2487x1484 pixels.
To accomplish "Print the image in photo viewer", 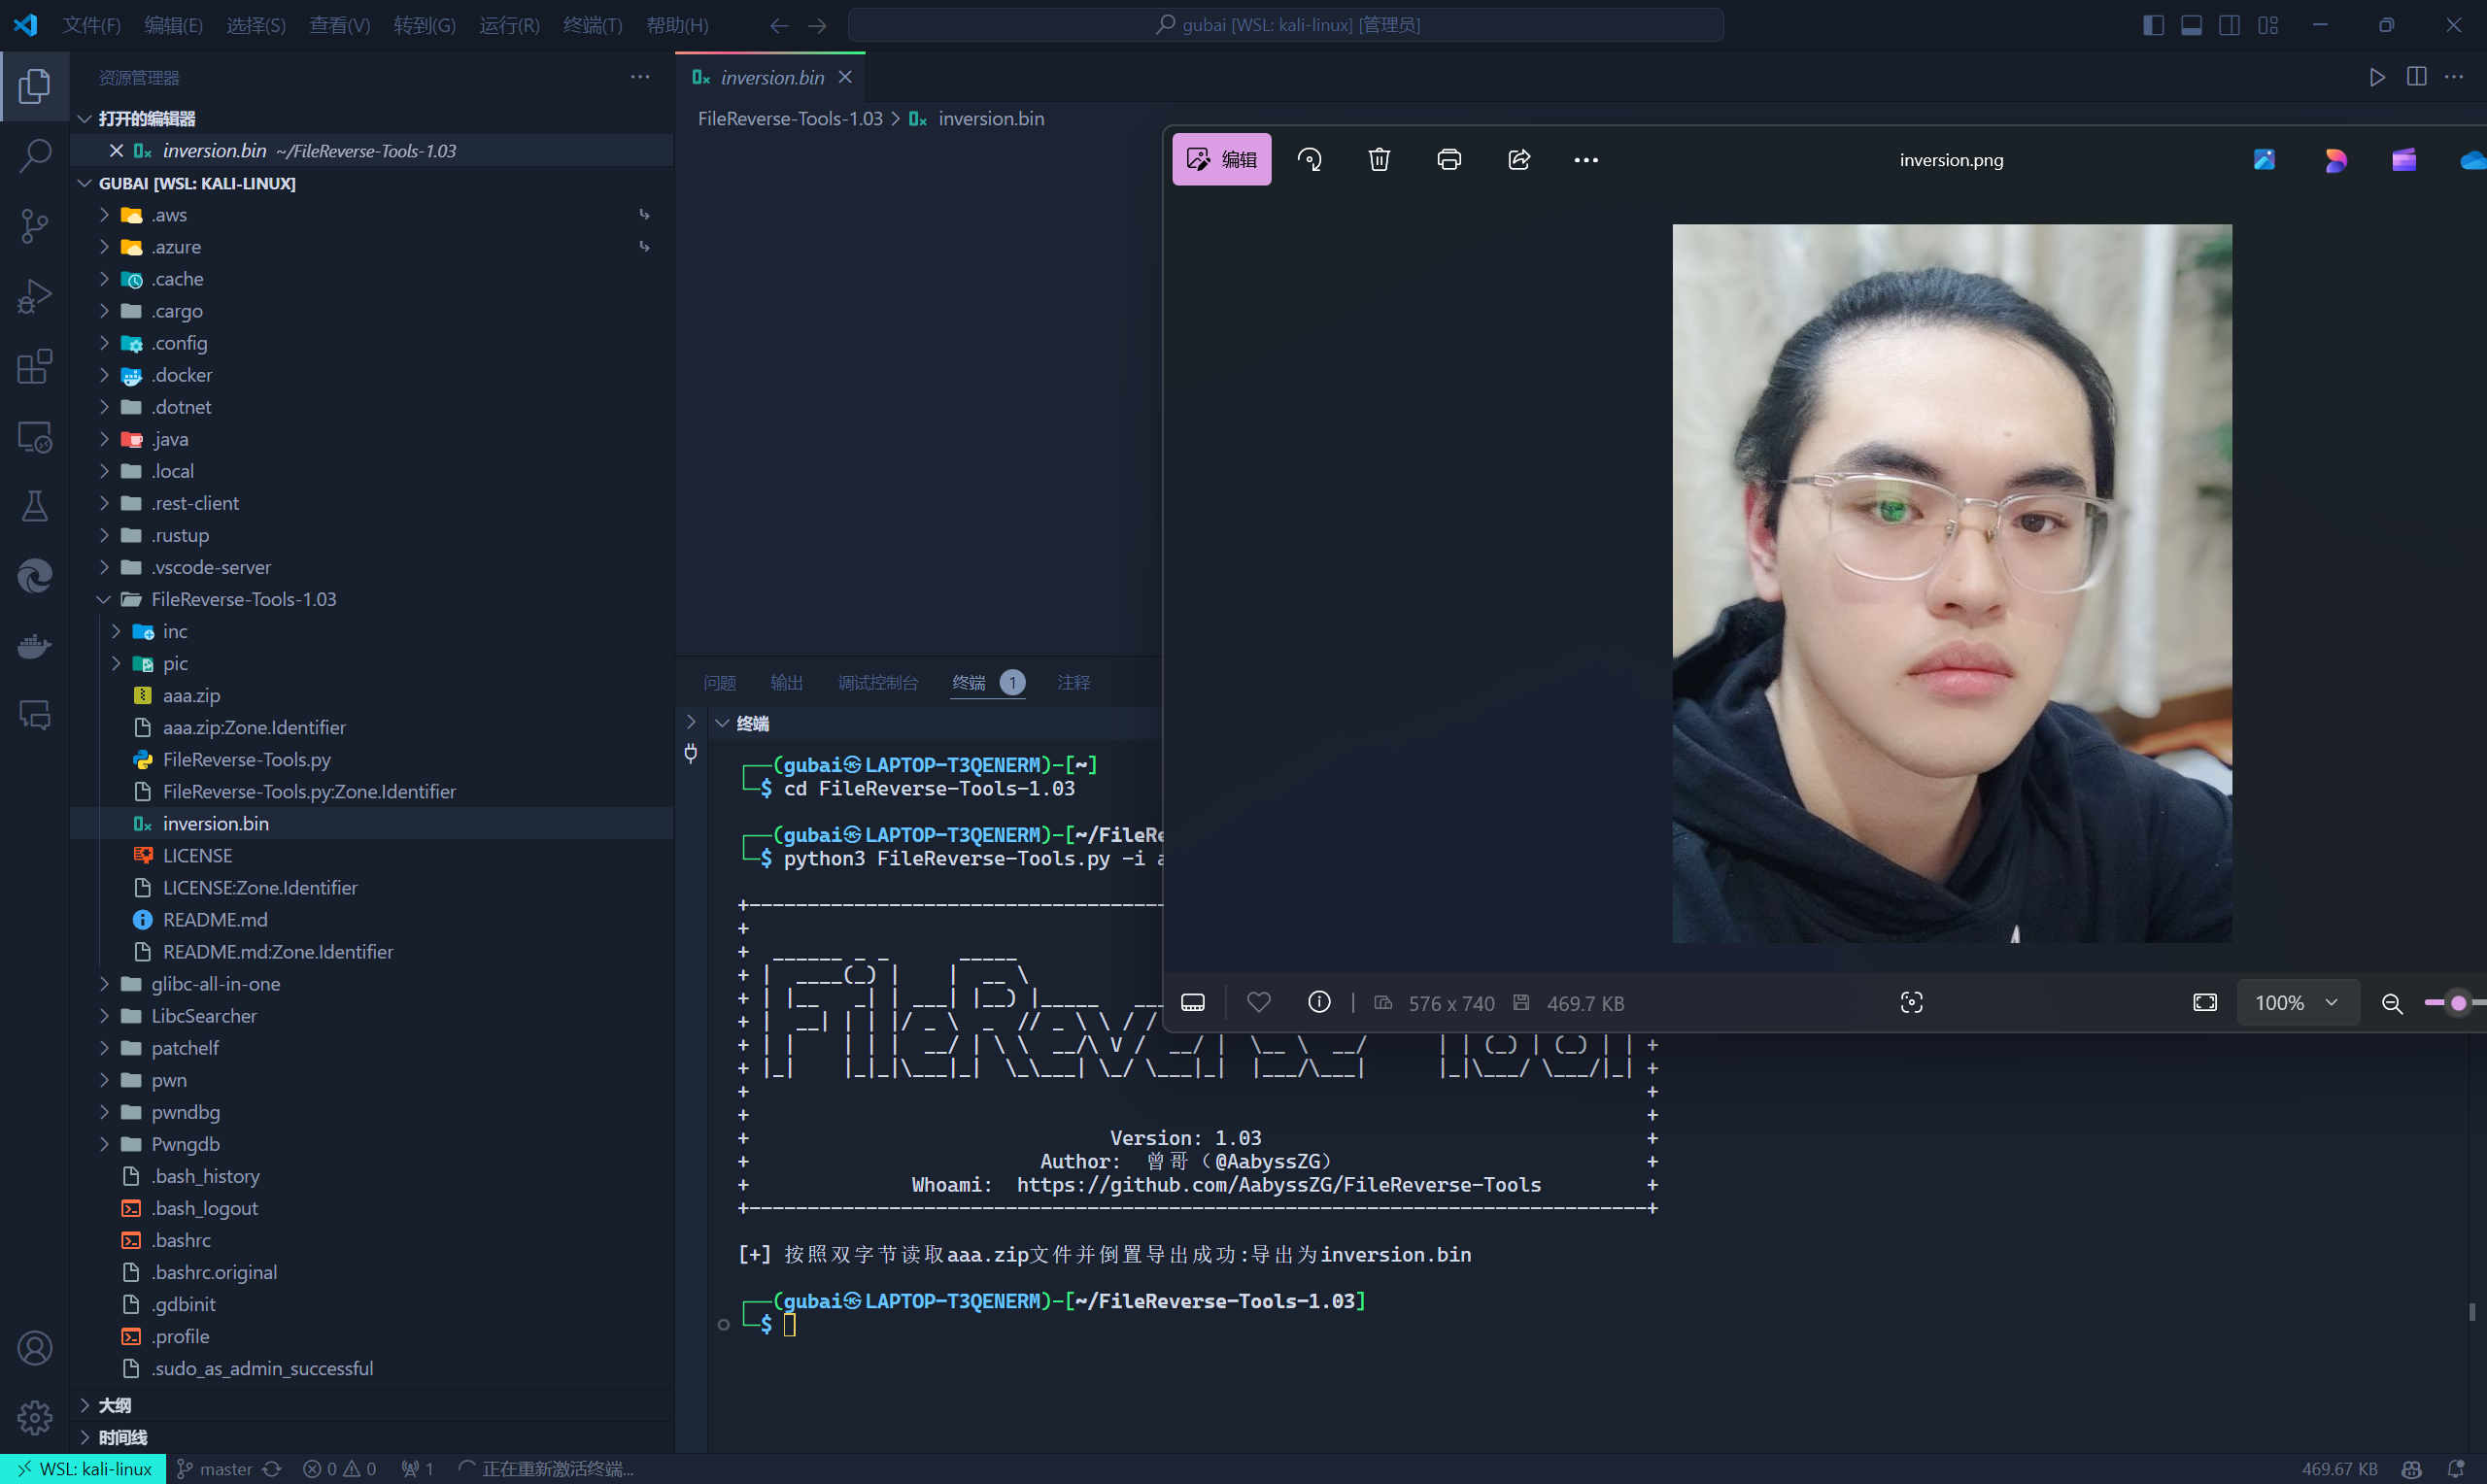I will click(x=1449, y=159).
